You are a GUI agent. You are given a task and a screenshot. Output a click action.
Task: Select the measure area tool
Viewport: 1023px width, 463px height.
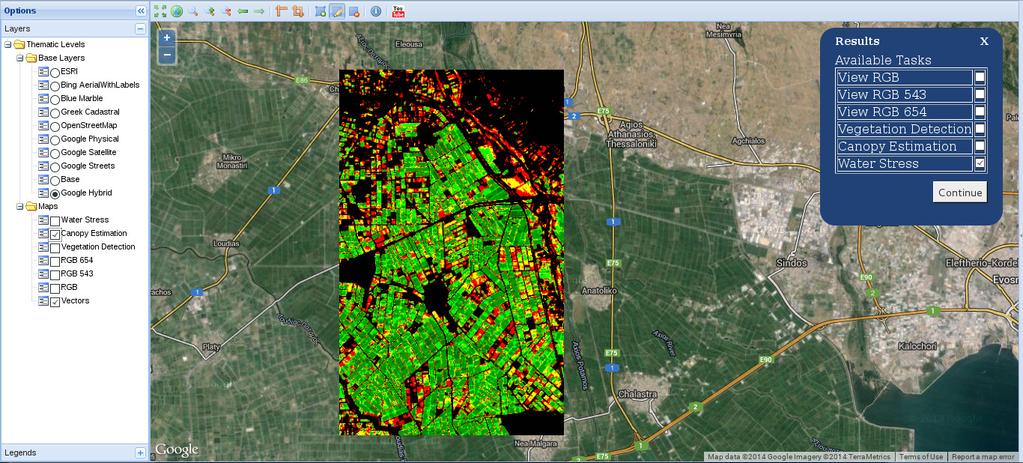click(298, 11)
